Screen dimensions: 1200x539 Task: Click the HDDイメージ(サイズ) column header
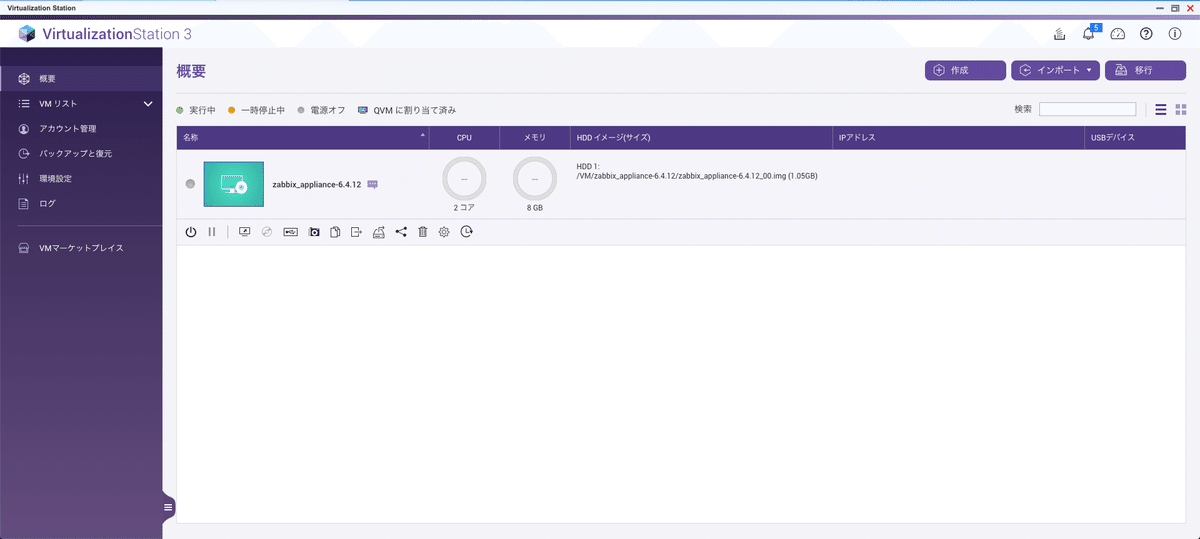point(701,137)
